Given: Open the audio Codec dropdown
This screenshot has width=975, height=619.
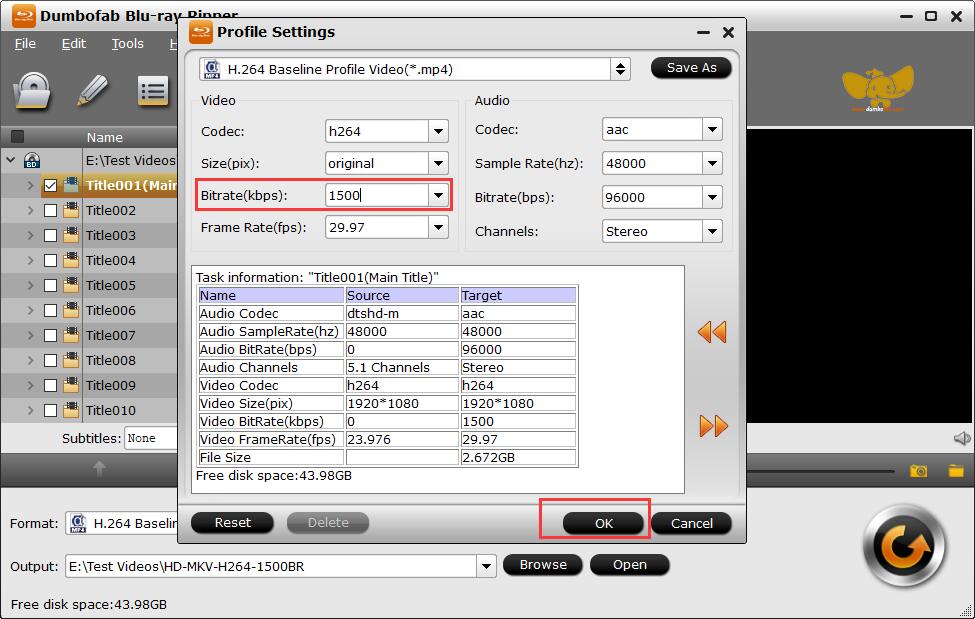Looking at the screenshot, I should [713, 129].
